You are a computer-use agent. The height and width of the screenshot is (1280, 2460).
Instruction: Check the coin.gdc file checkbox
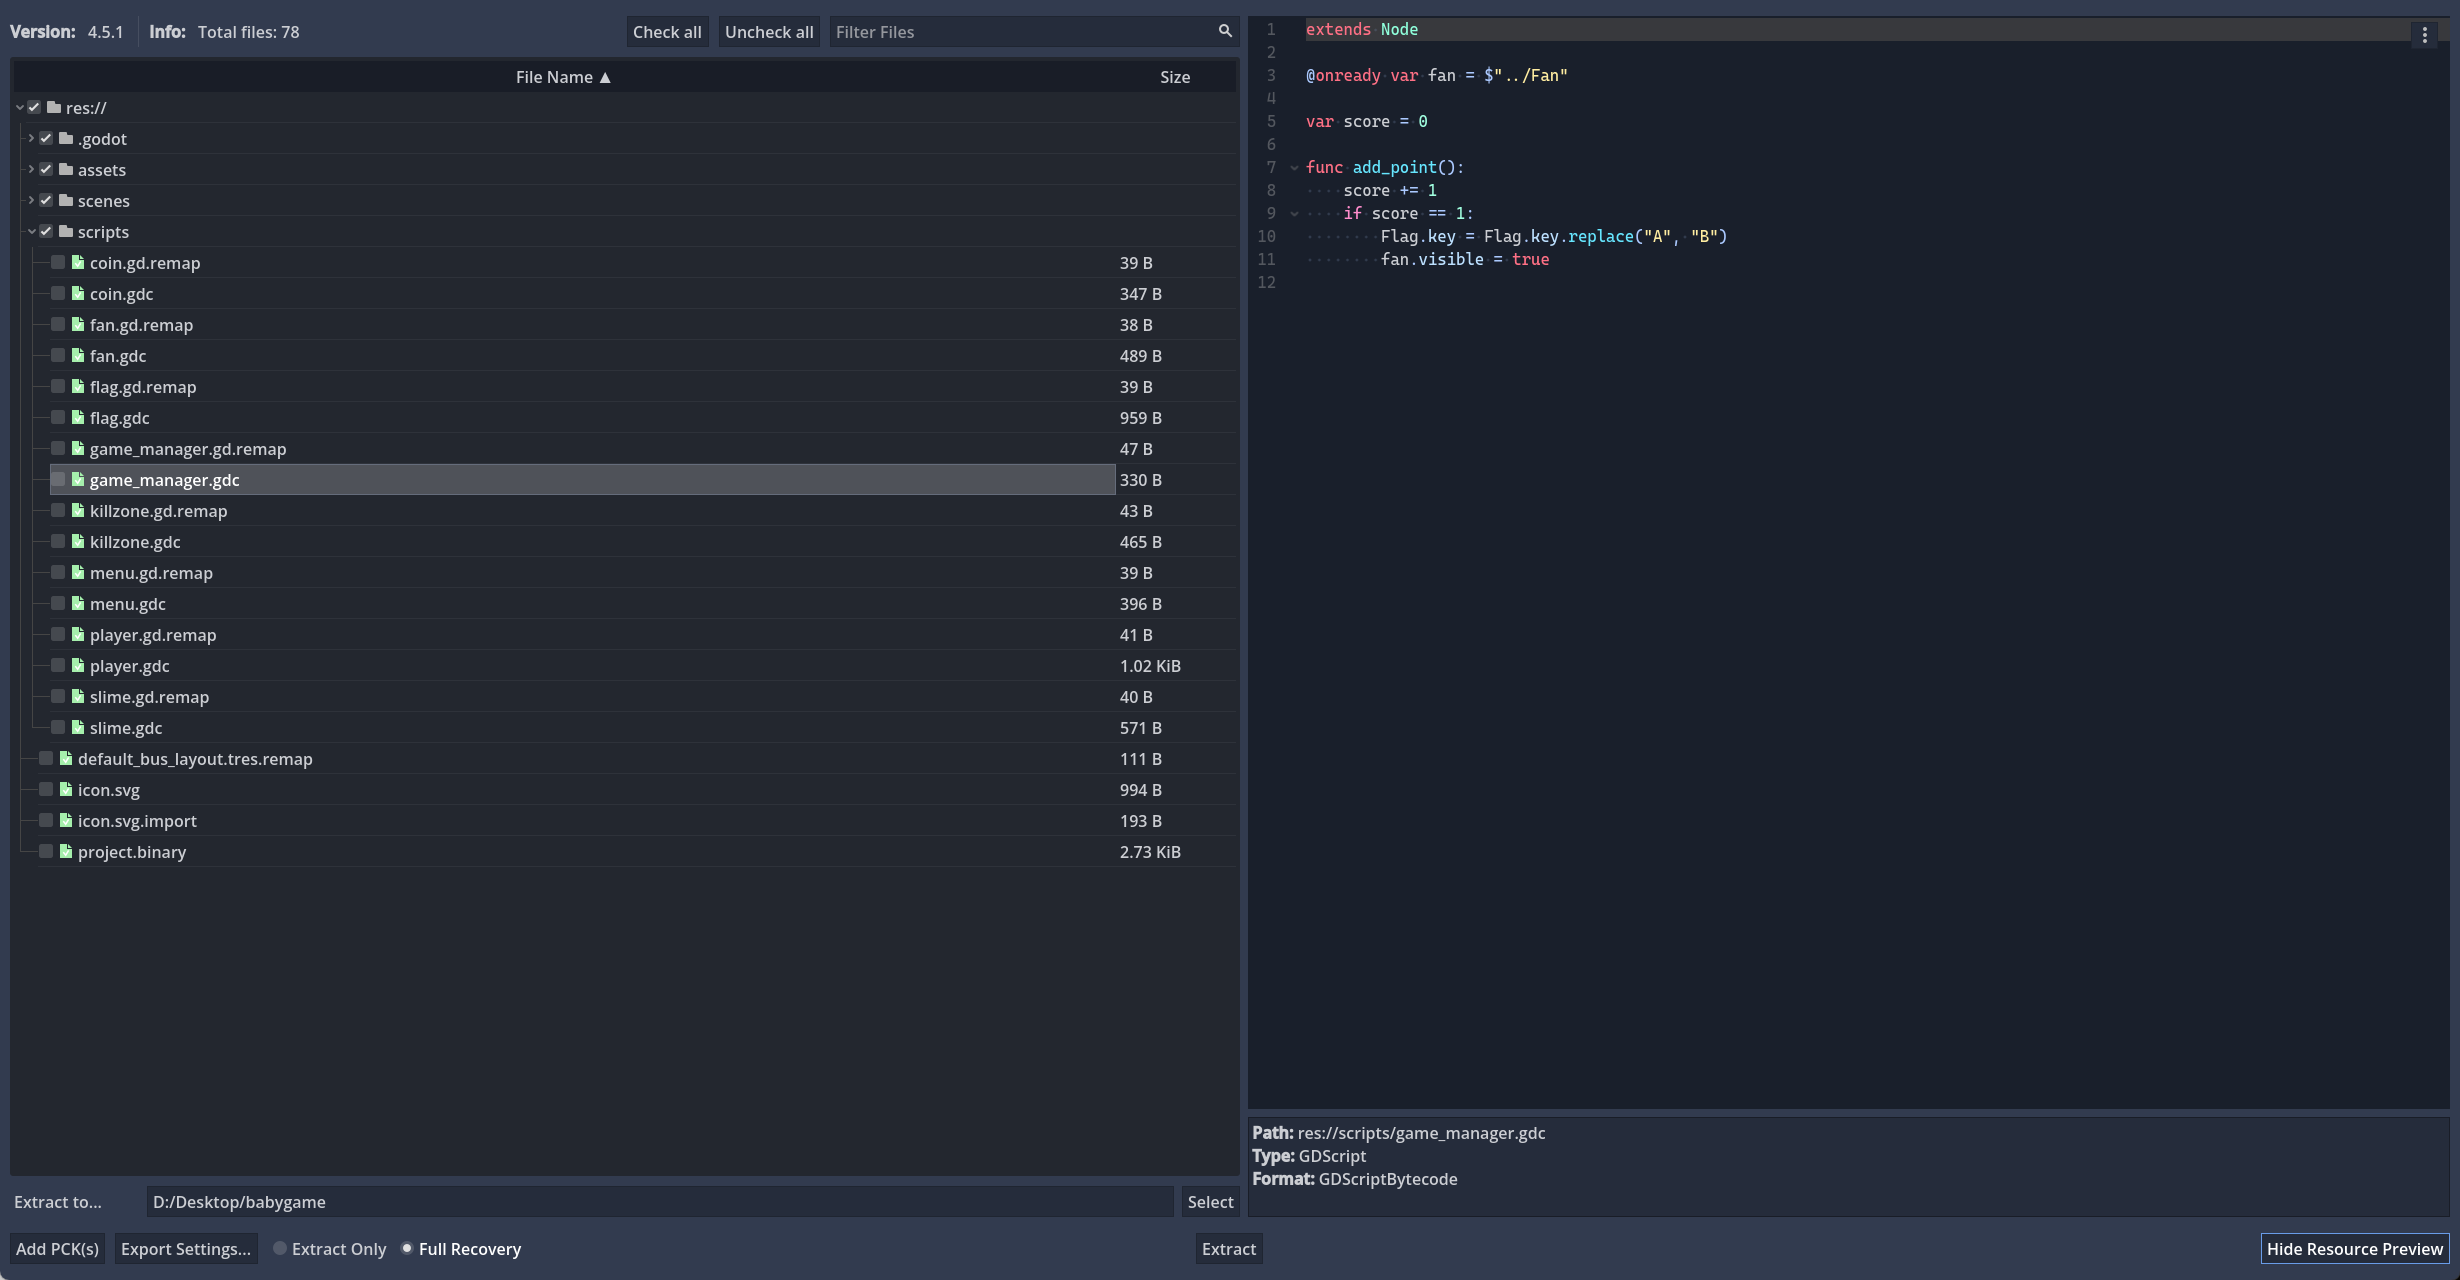pos(58,294)
